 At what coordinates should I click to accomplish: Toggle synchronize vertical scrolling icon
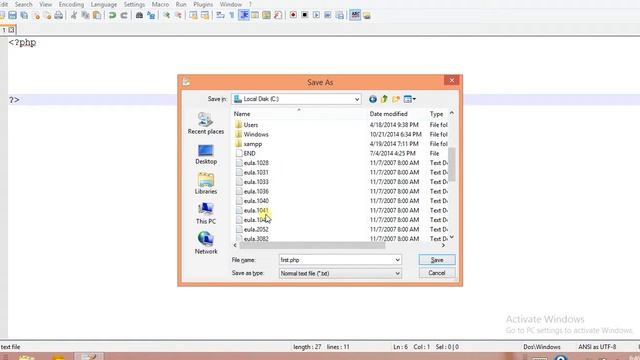(193, 15)
